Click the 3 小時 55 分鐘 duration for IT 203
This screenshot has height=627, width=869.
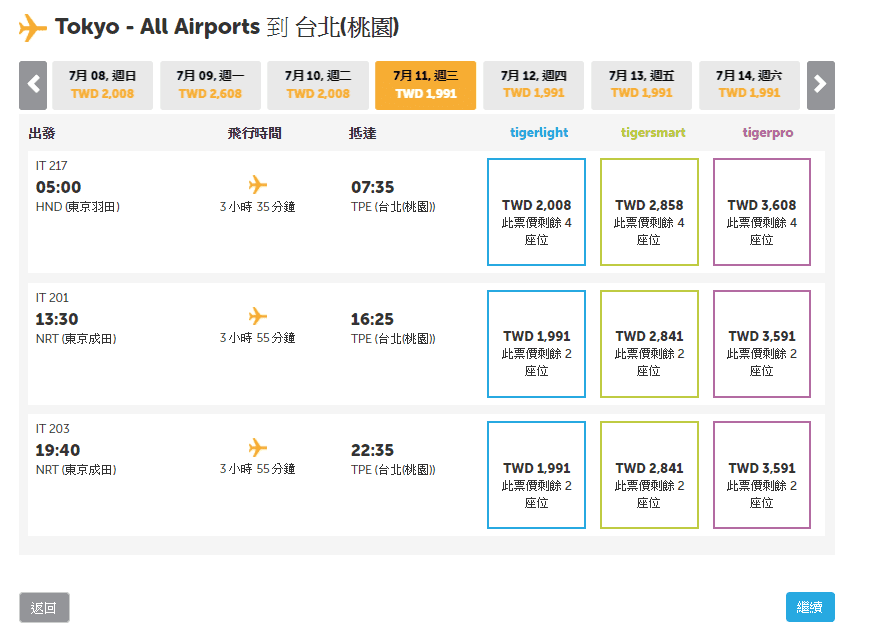258,468
